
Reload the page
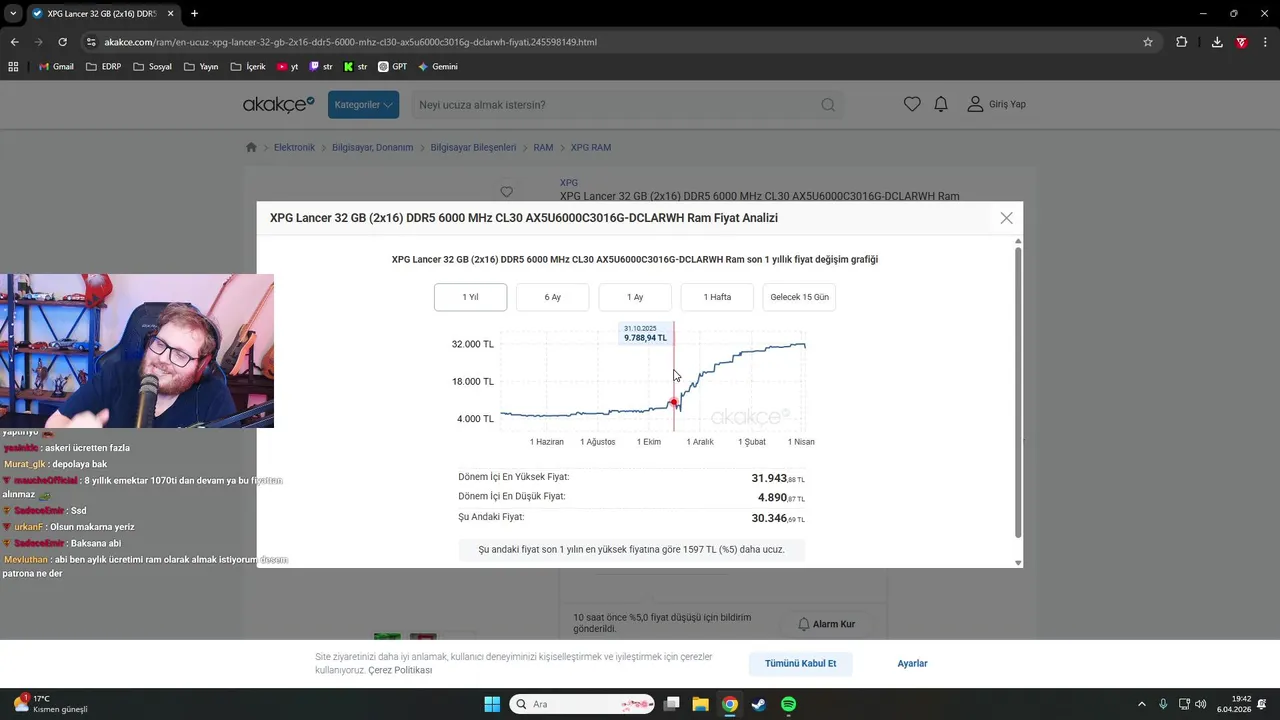62,42
